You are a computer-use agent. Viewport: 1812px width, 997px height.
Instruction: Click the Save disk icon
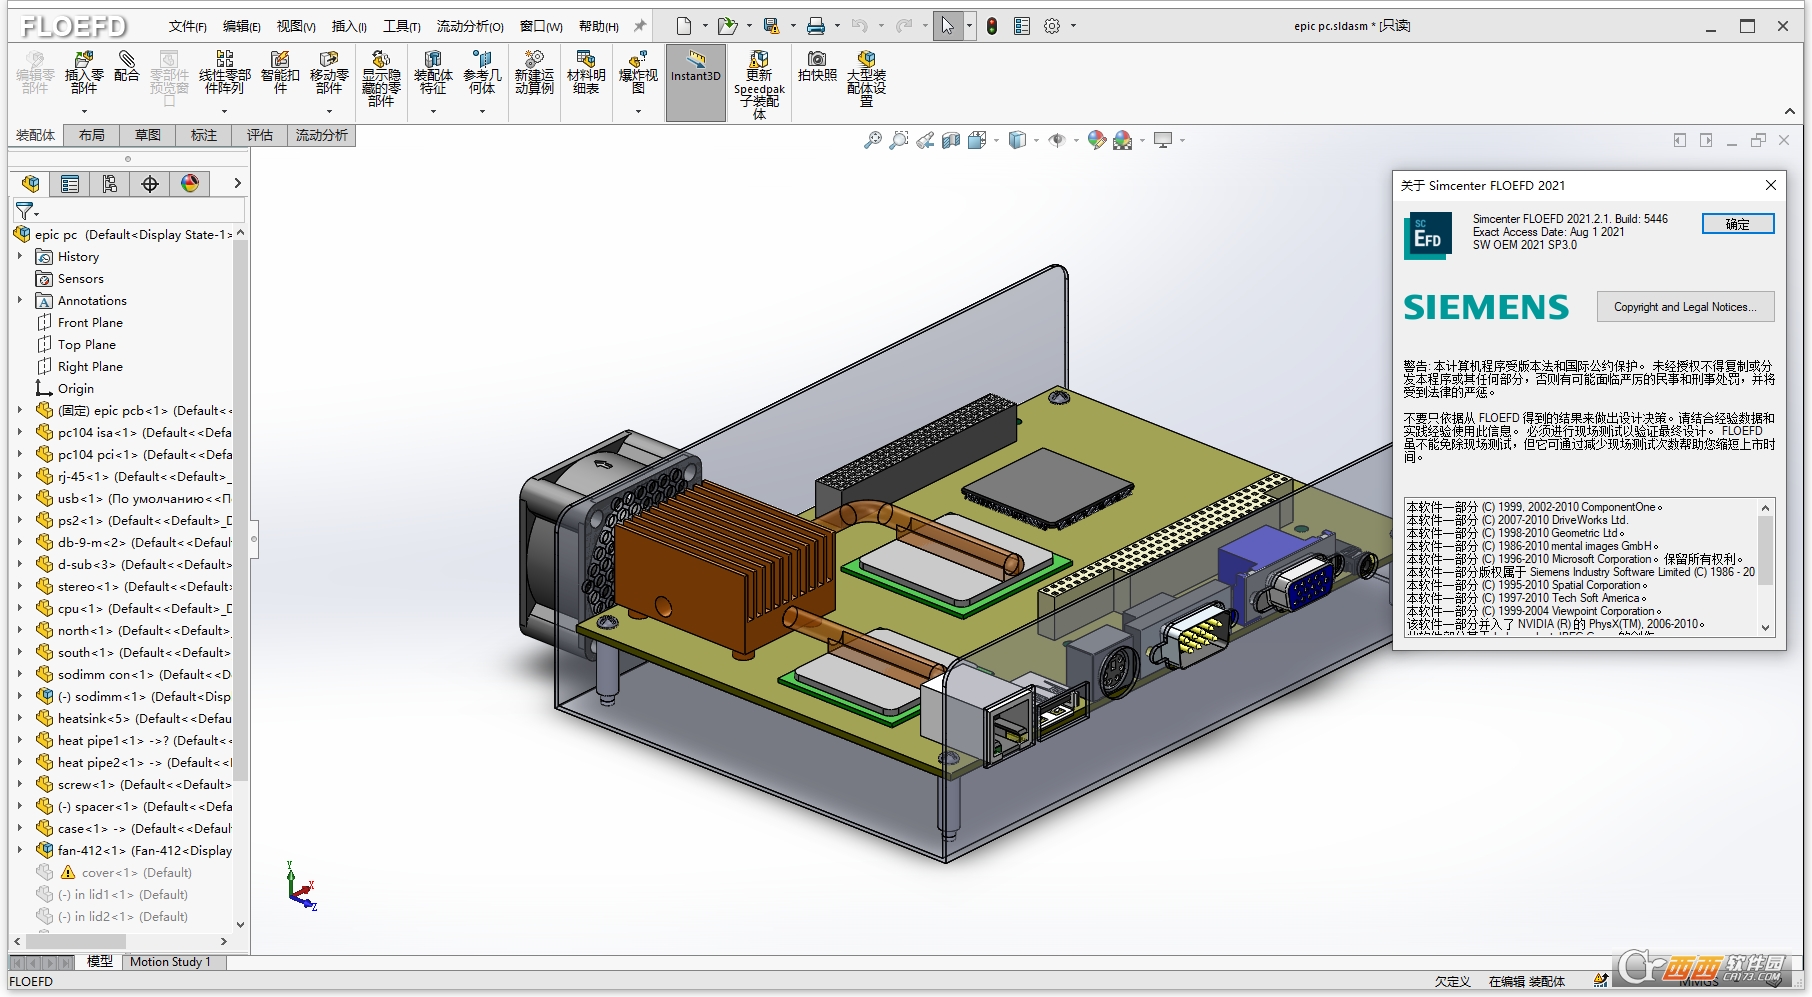771,26
